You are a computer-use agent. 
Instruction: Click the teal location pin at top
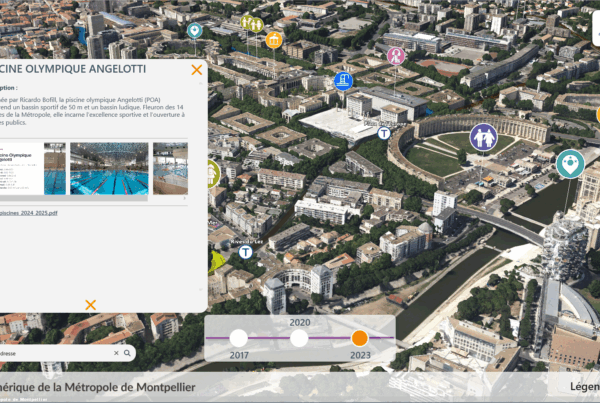(195, 30)
